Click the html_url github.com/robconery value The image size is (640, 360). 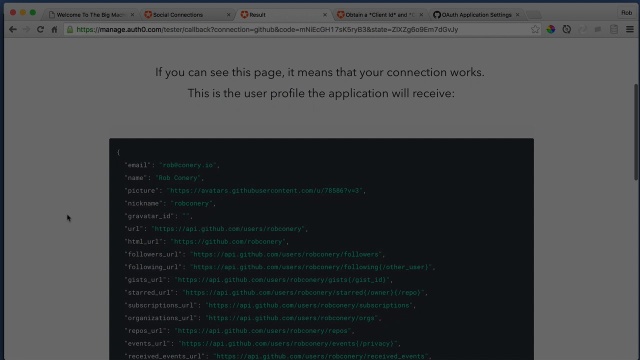click(x=228, y=242)
